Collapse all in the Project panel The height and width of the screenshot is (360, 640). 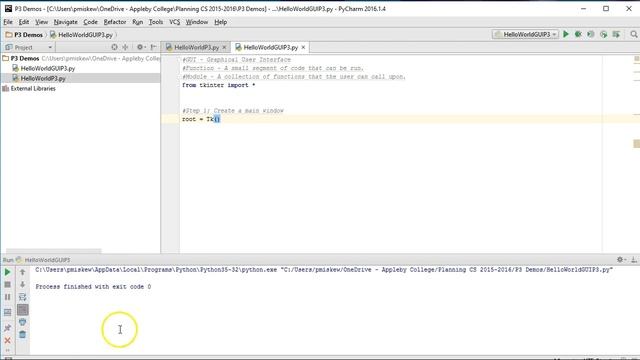pyautogui.click(x=125, y=47)
